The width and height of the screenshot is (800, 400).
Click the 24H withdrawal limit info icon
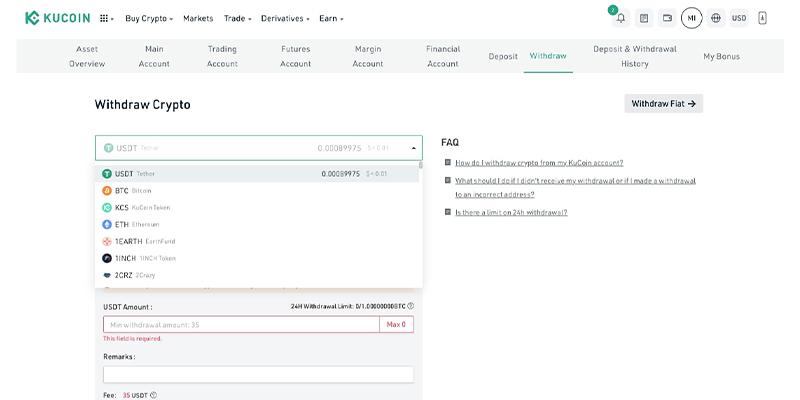click(x=411, y=306)
